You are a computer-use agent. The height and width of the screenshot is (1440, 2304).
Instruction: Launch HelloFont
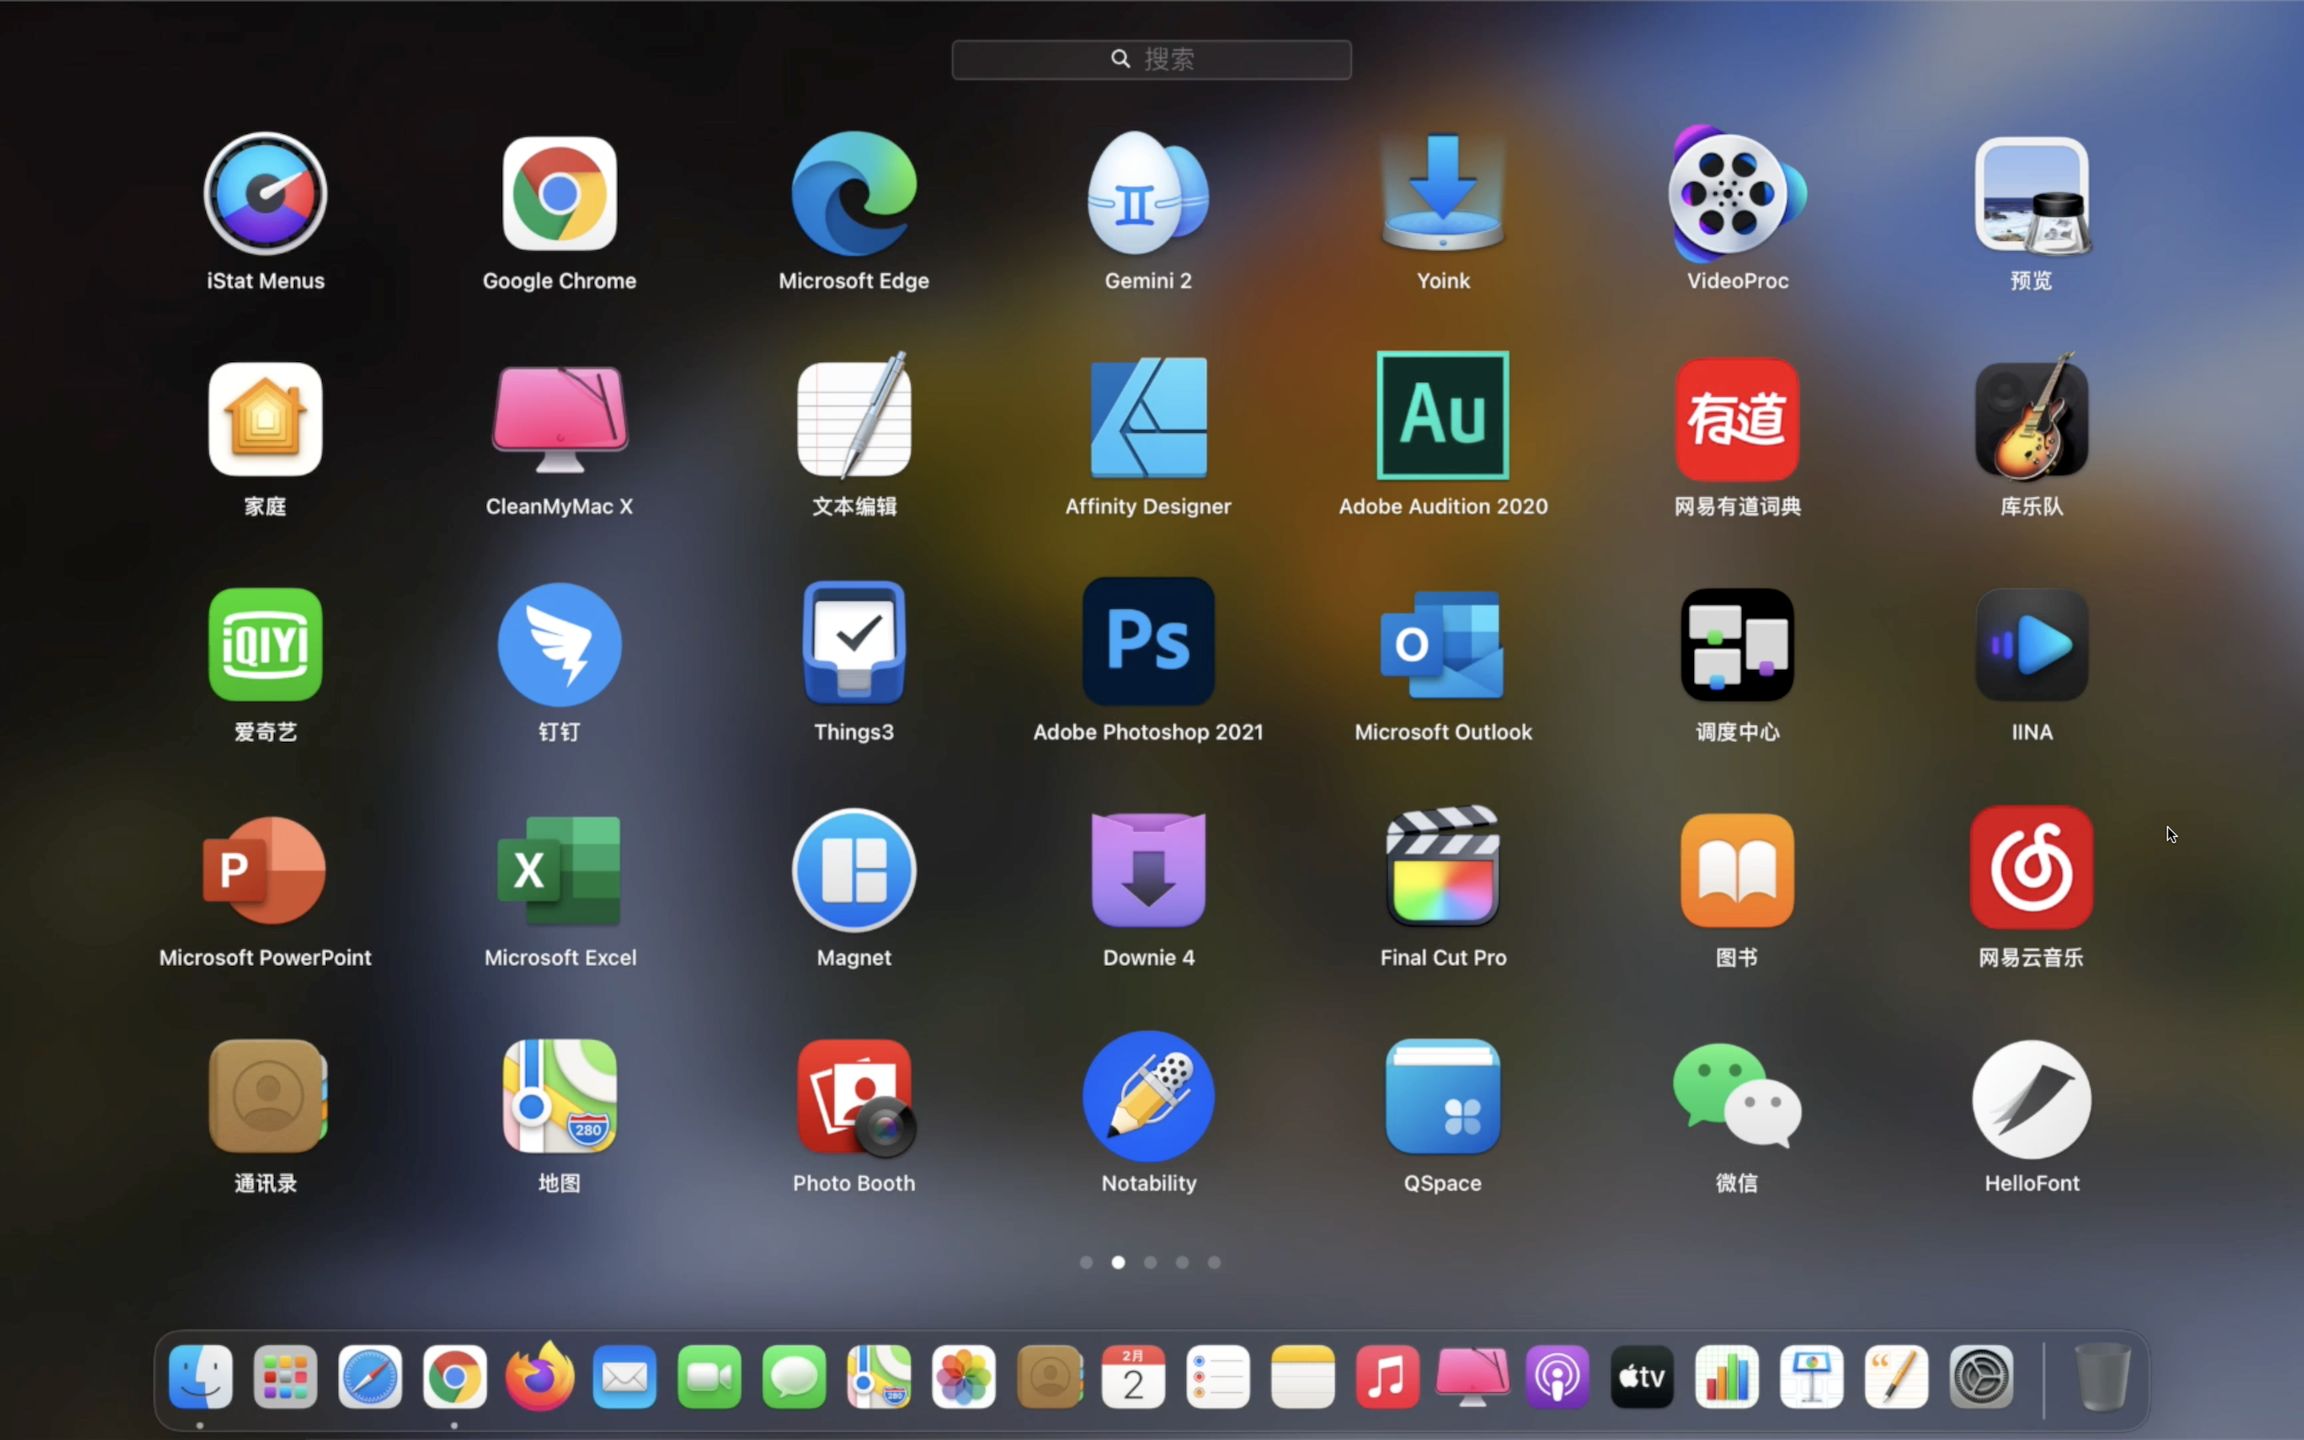click(2031, 1098)
